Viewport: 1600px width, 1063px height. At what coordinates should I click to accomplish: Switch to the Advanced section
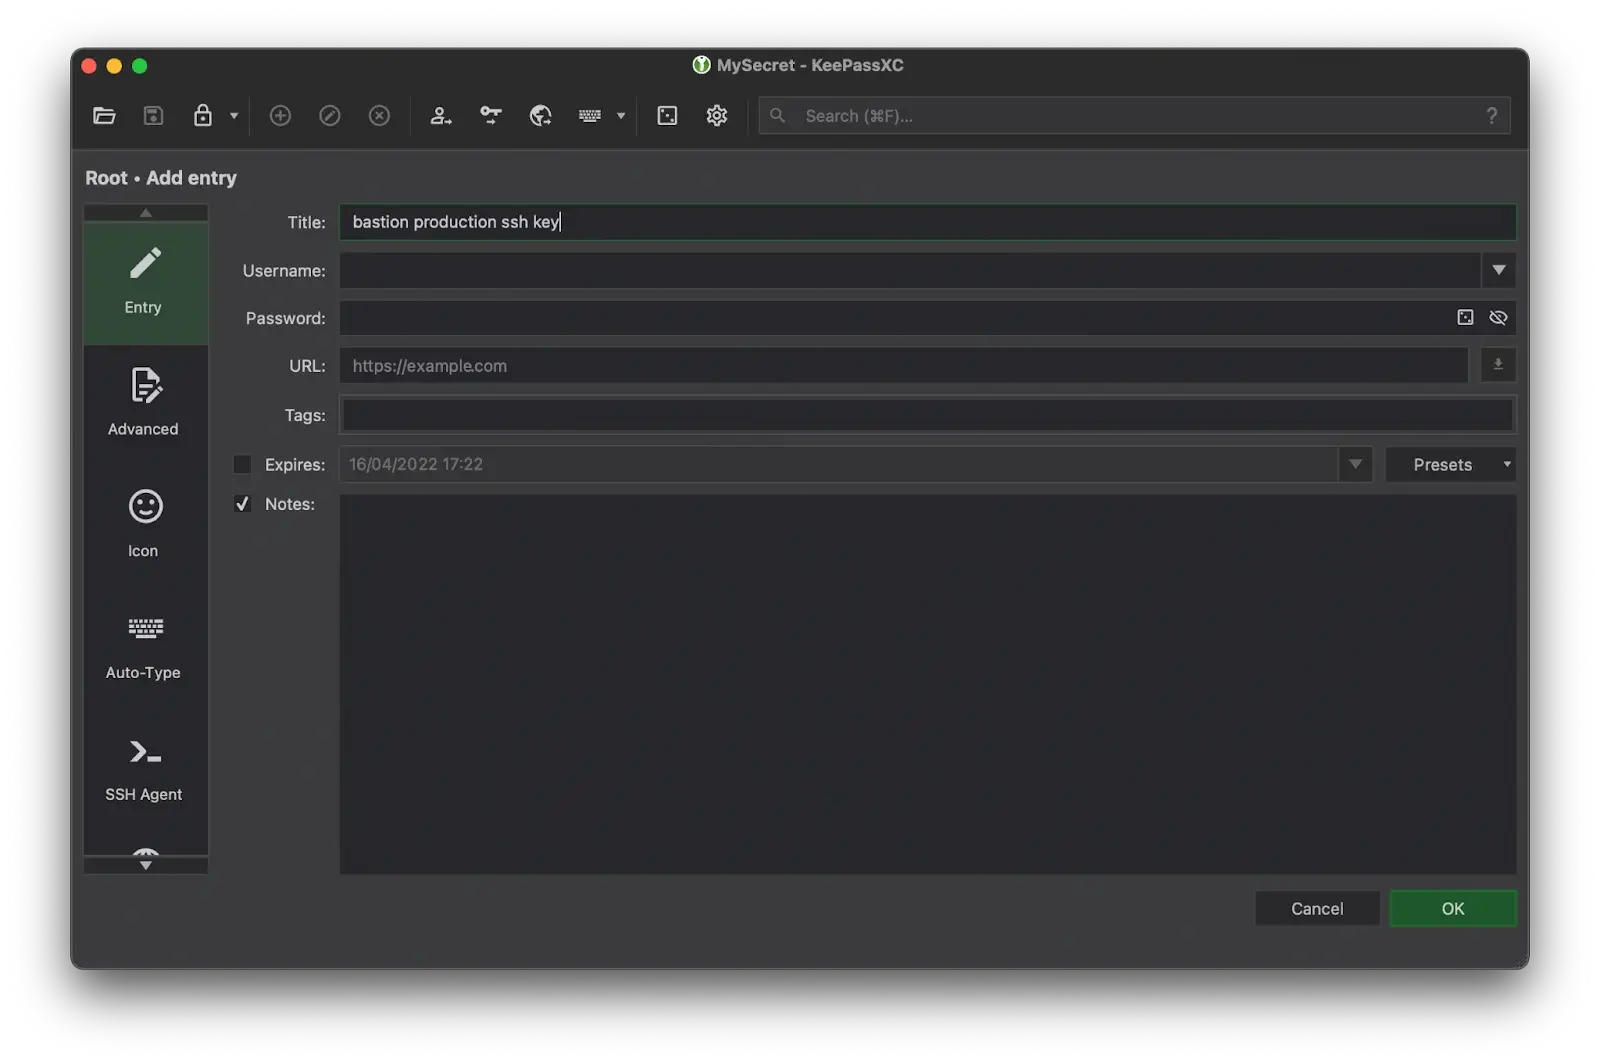pyautogui.click(x=143, y=402)
